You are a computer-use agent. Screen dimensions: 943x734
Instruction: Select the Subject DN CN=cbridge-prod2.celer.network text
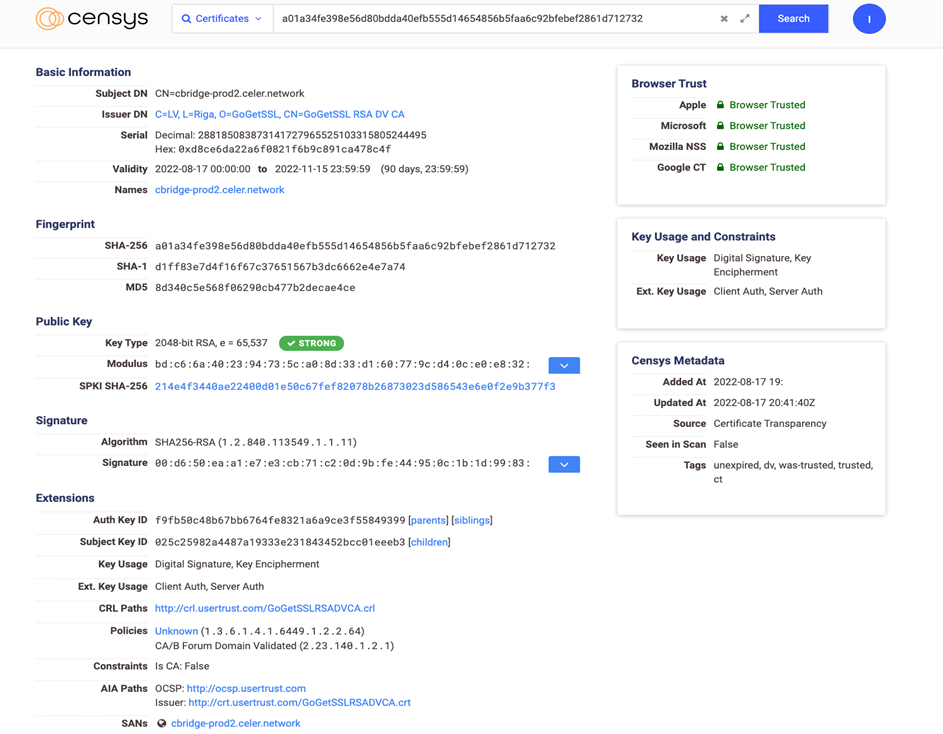230,93
